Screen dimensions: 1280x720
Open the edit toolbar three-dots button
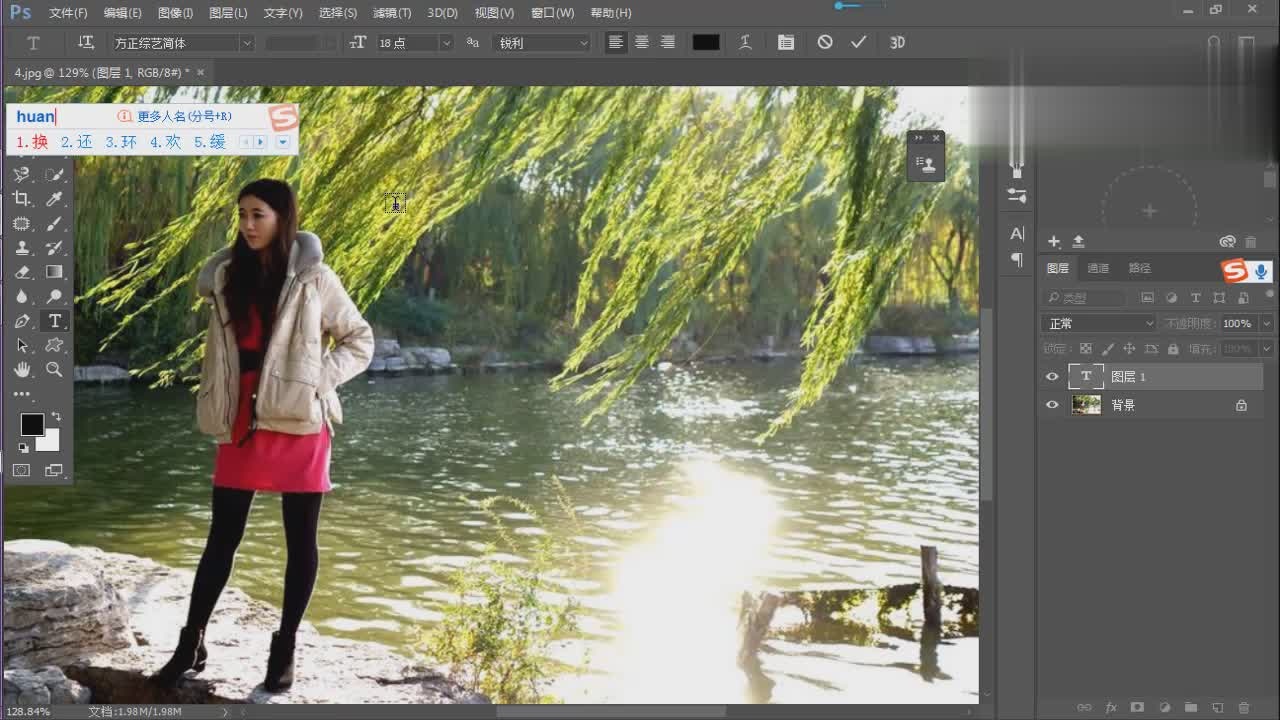coord(22,394)
